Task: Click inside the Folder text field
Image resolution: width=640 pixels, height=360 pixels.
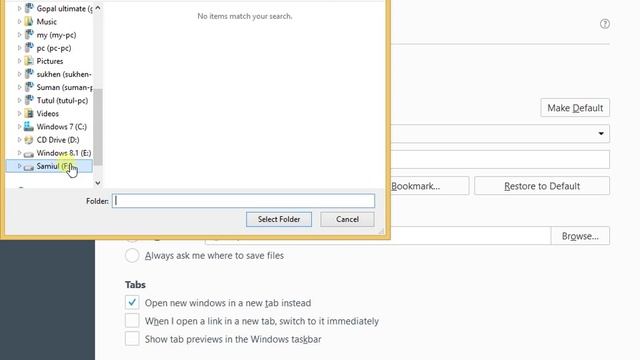Action: (x=243, y=201)
